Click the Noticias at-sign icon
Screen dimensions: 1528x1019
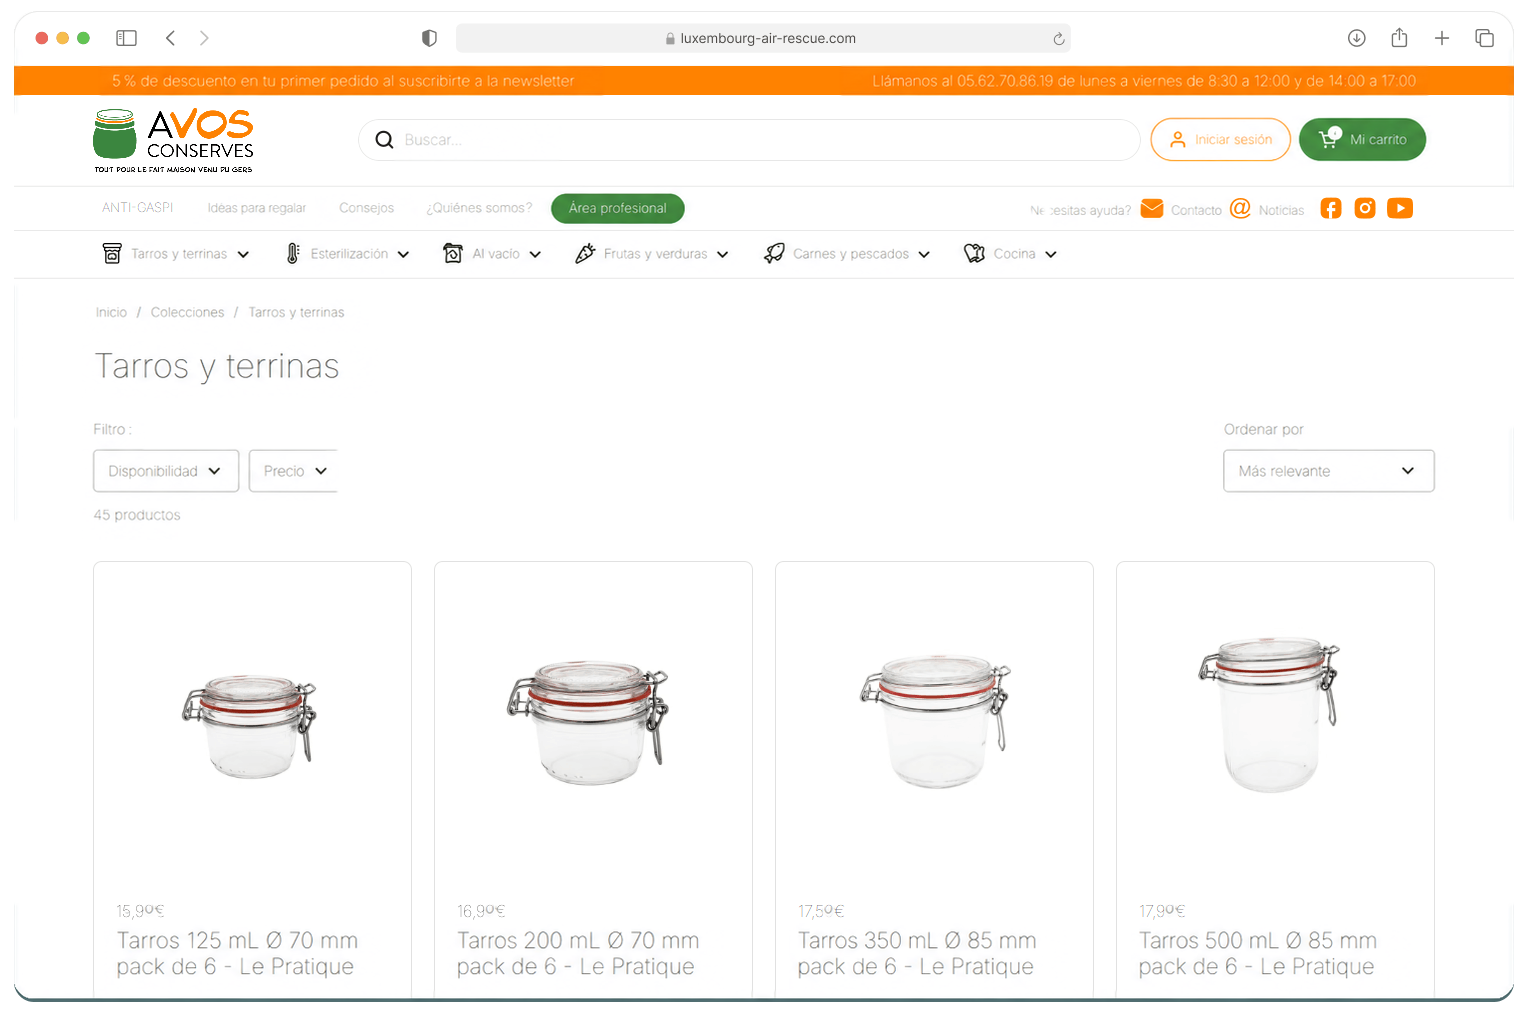(x=1240, y=208)
